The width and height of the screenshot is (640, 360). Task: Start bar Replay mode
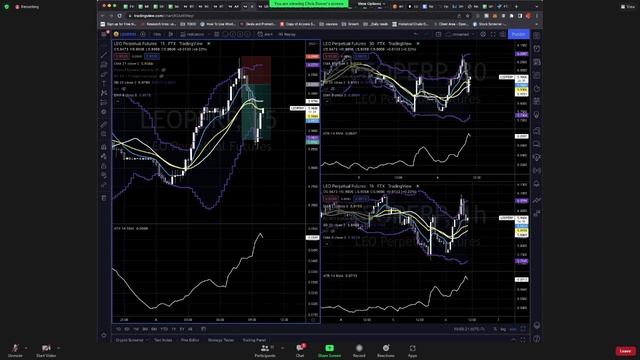click(x=287, y=34)
